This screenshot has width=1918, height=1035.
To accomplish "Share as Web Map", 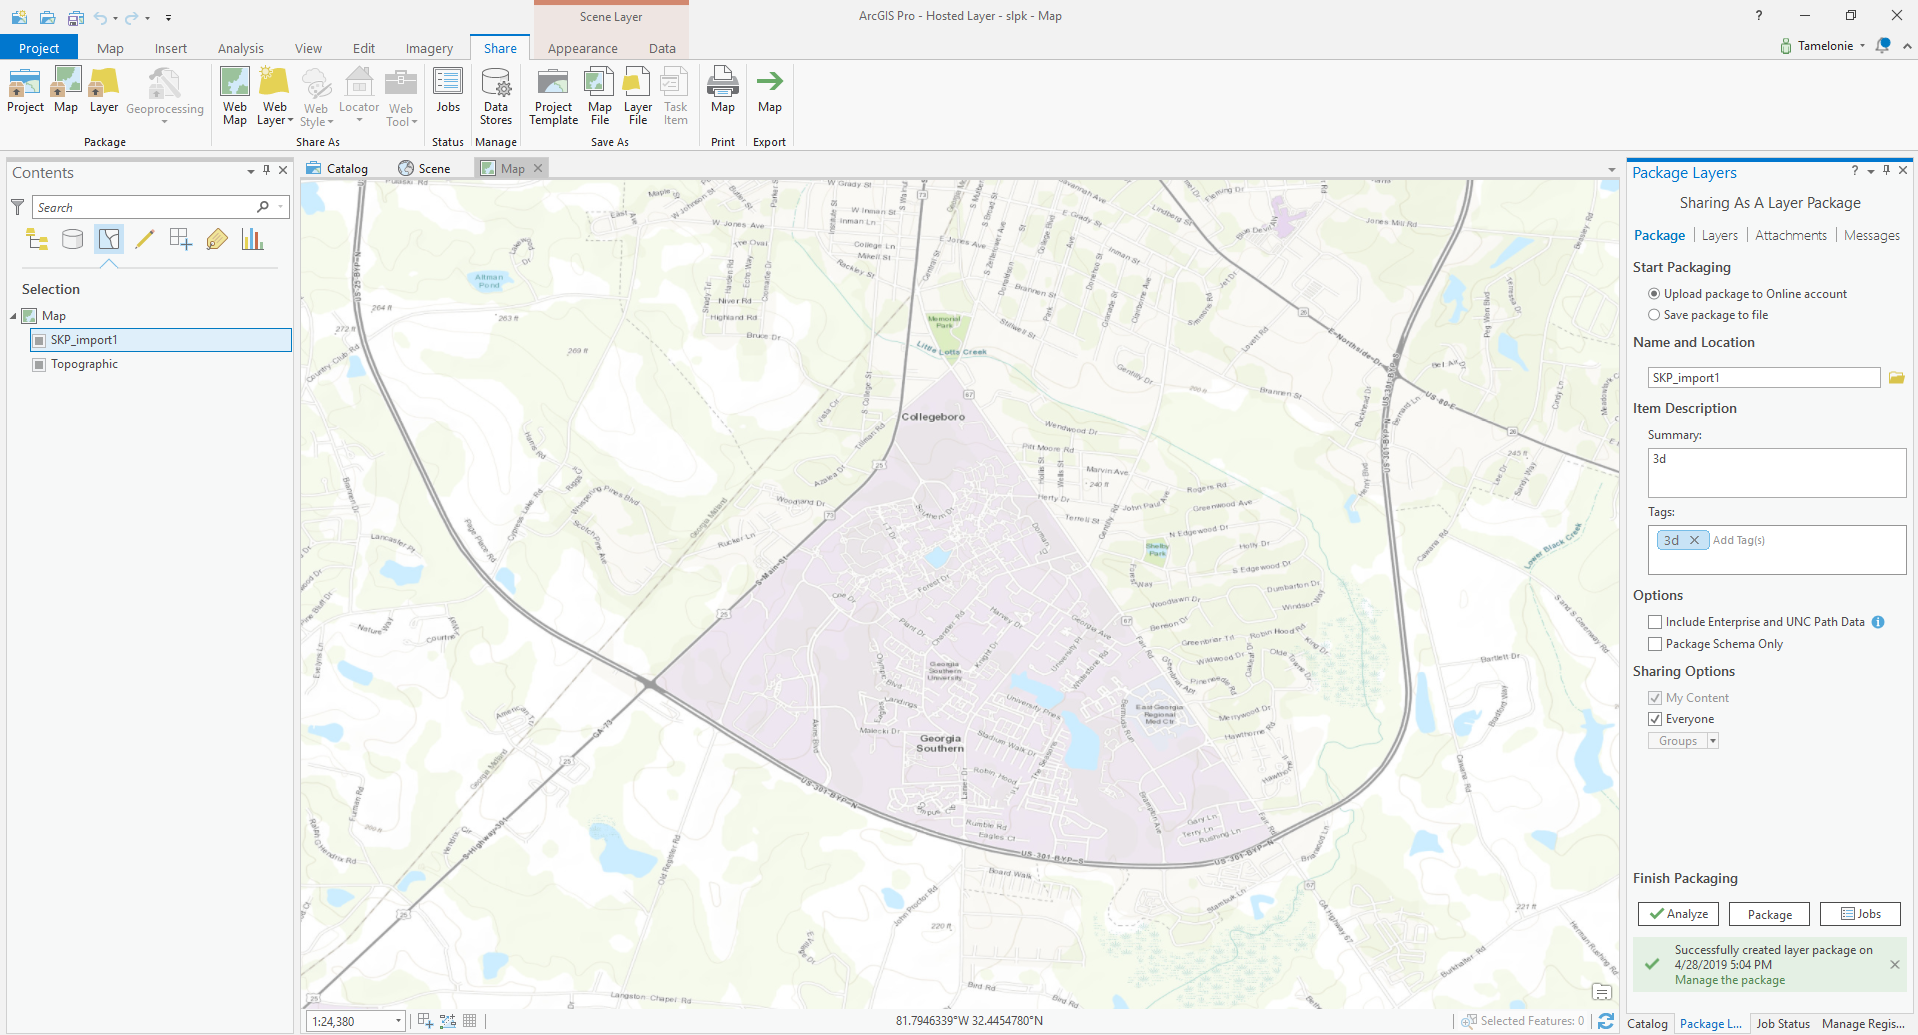I will (235, 96).
